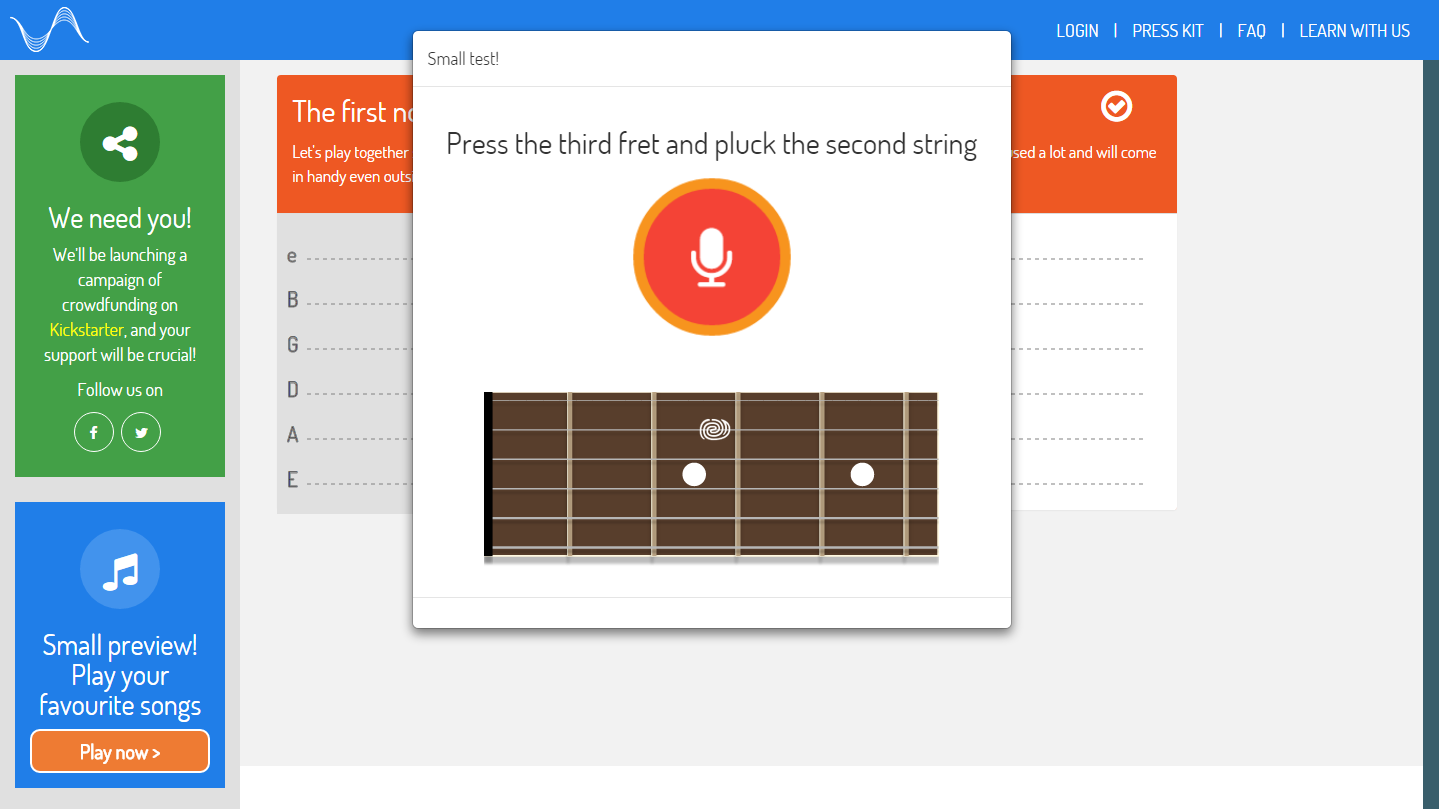
Task: Click the page's vertical scrollbar
Action: [x=1431, y=434]
